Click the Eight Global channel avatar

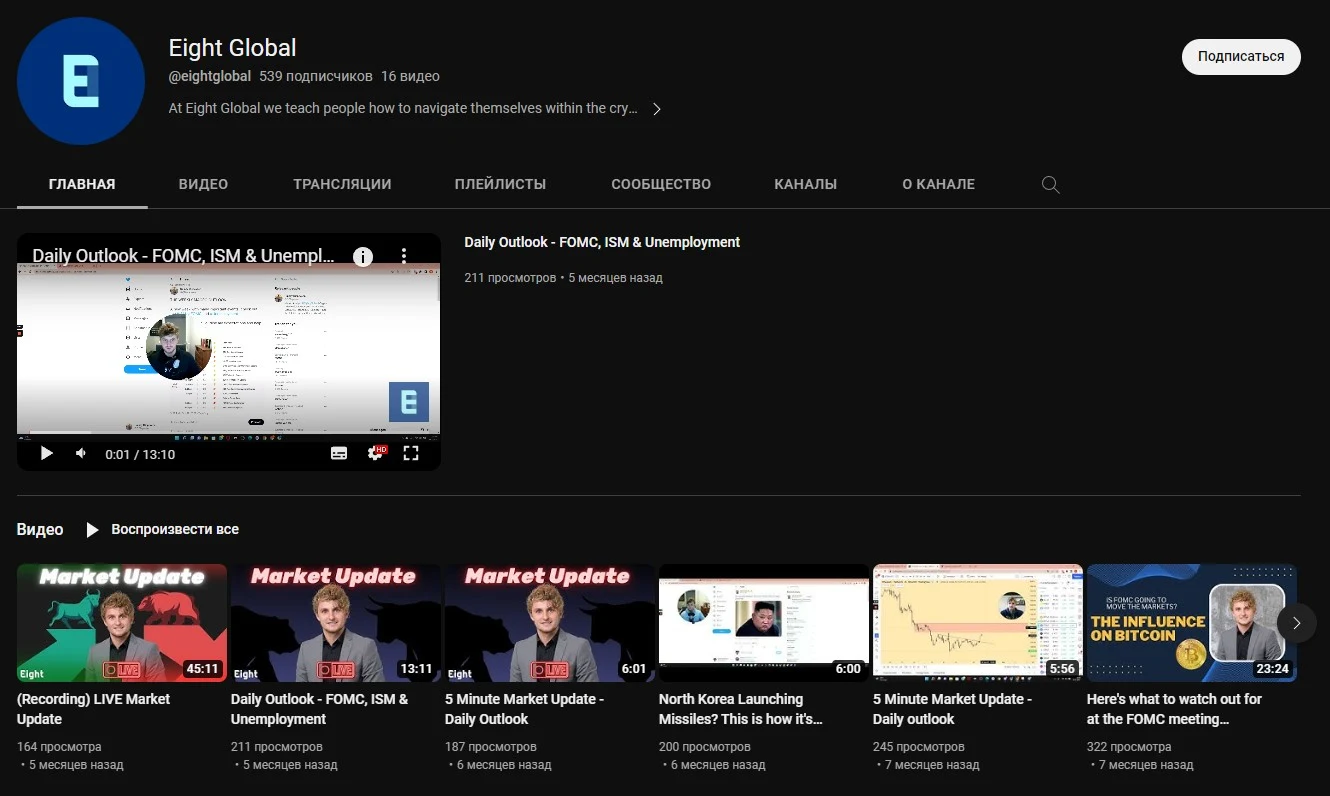coord(81,81)
